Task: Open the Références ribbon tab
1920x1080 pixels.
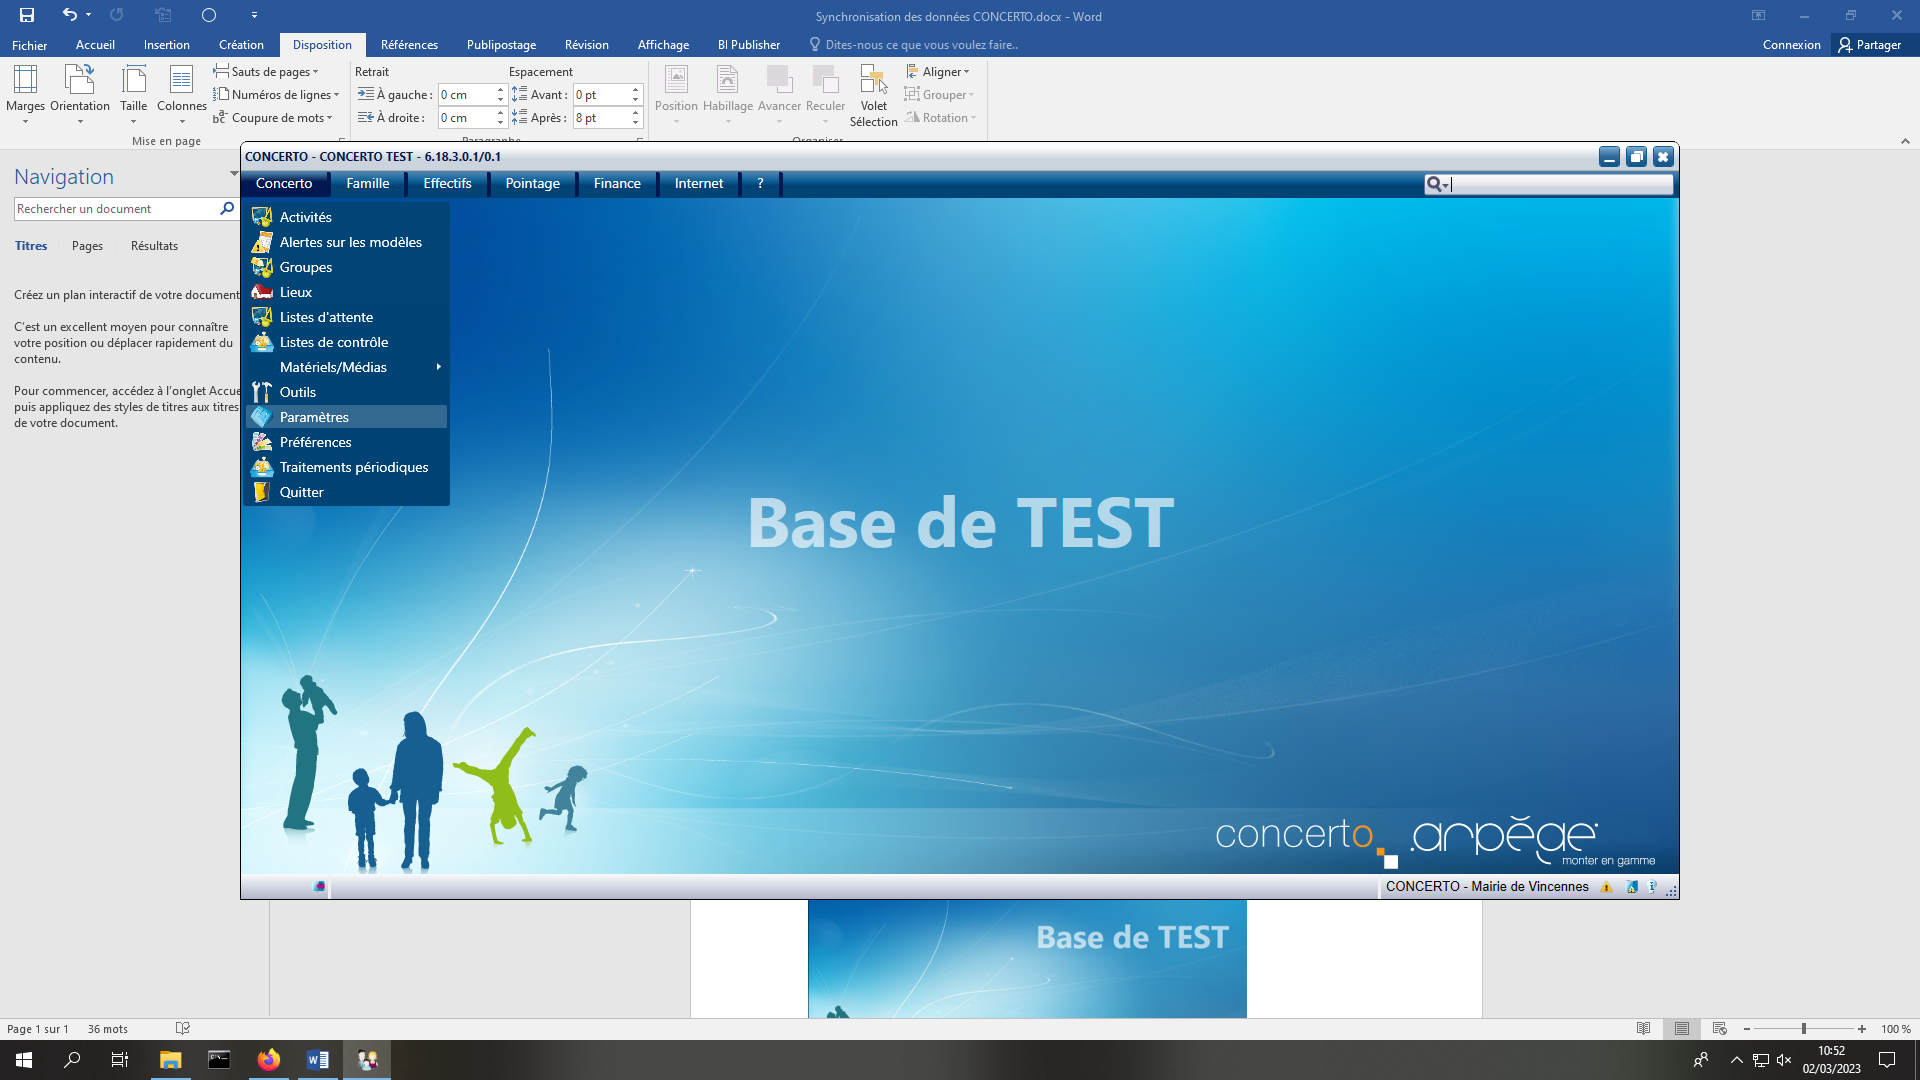Action: [409, 45]
